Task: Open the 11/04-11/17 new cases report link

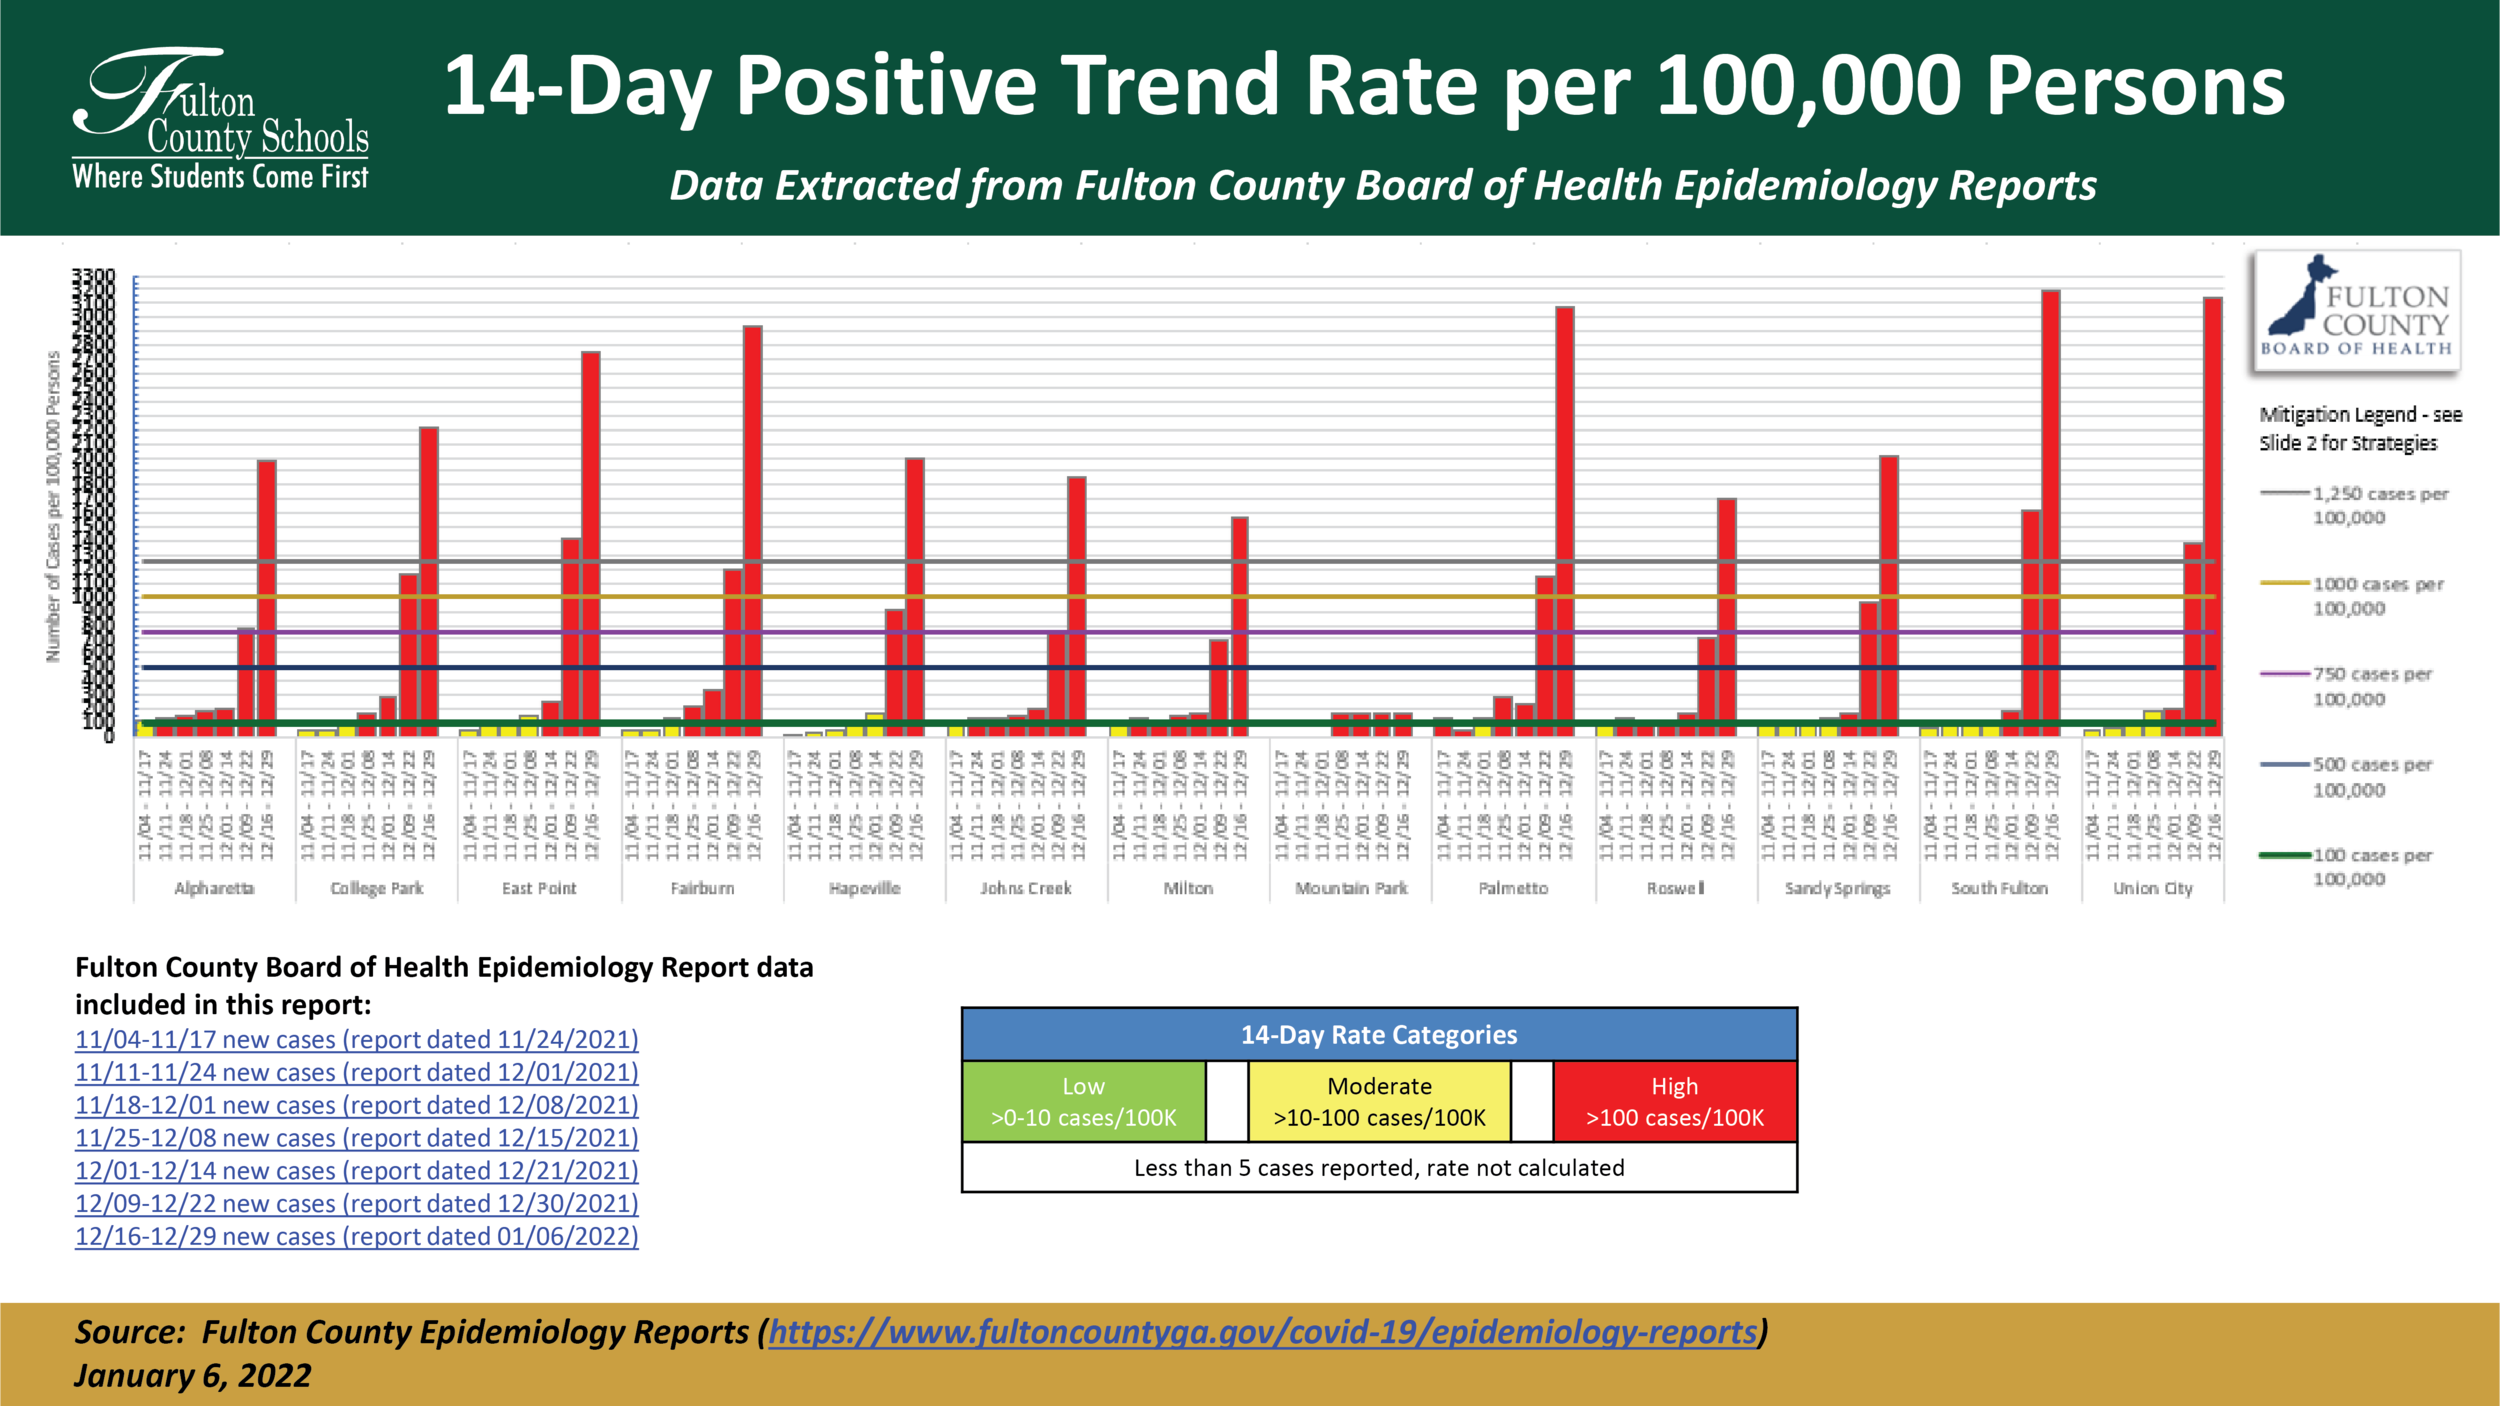Action: [x=356, y=1039]
